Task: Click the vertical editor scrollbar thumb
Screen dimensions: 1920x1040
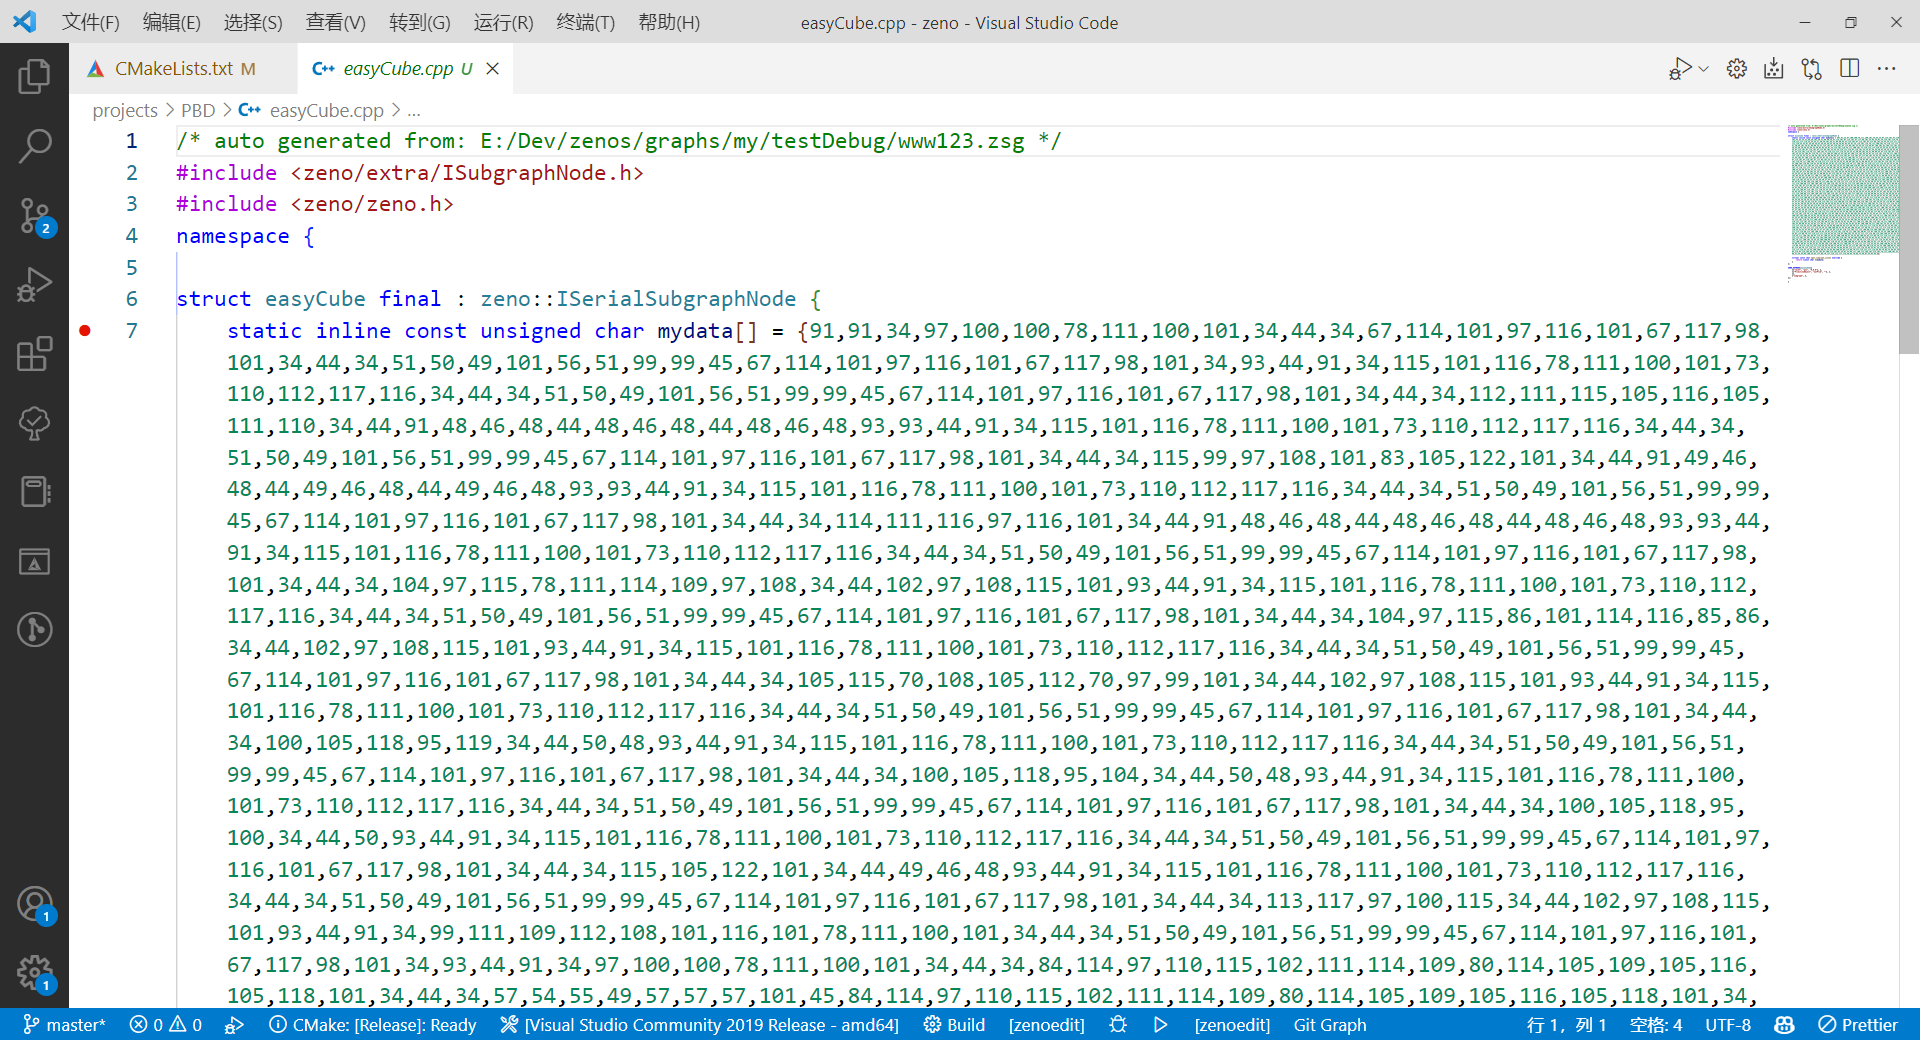Action: [1908, 240]
